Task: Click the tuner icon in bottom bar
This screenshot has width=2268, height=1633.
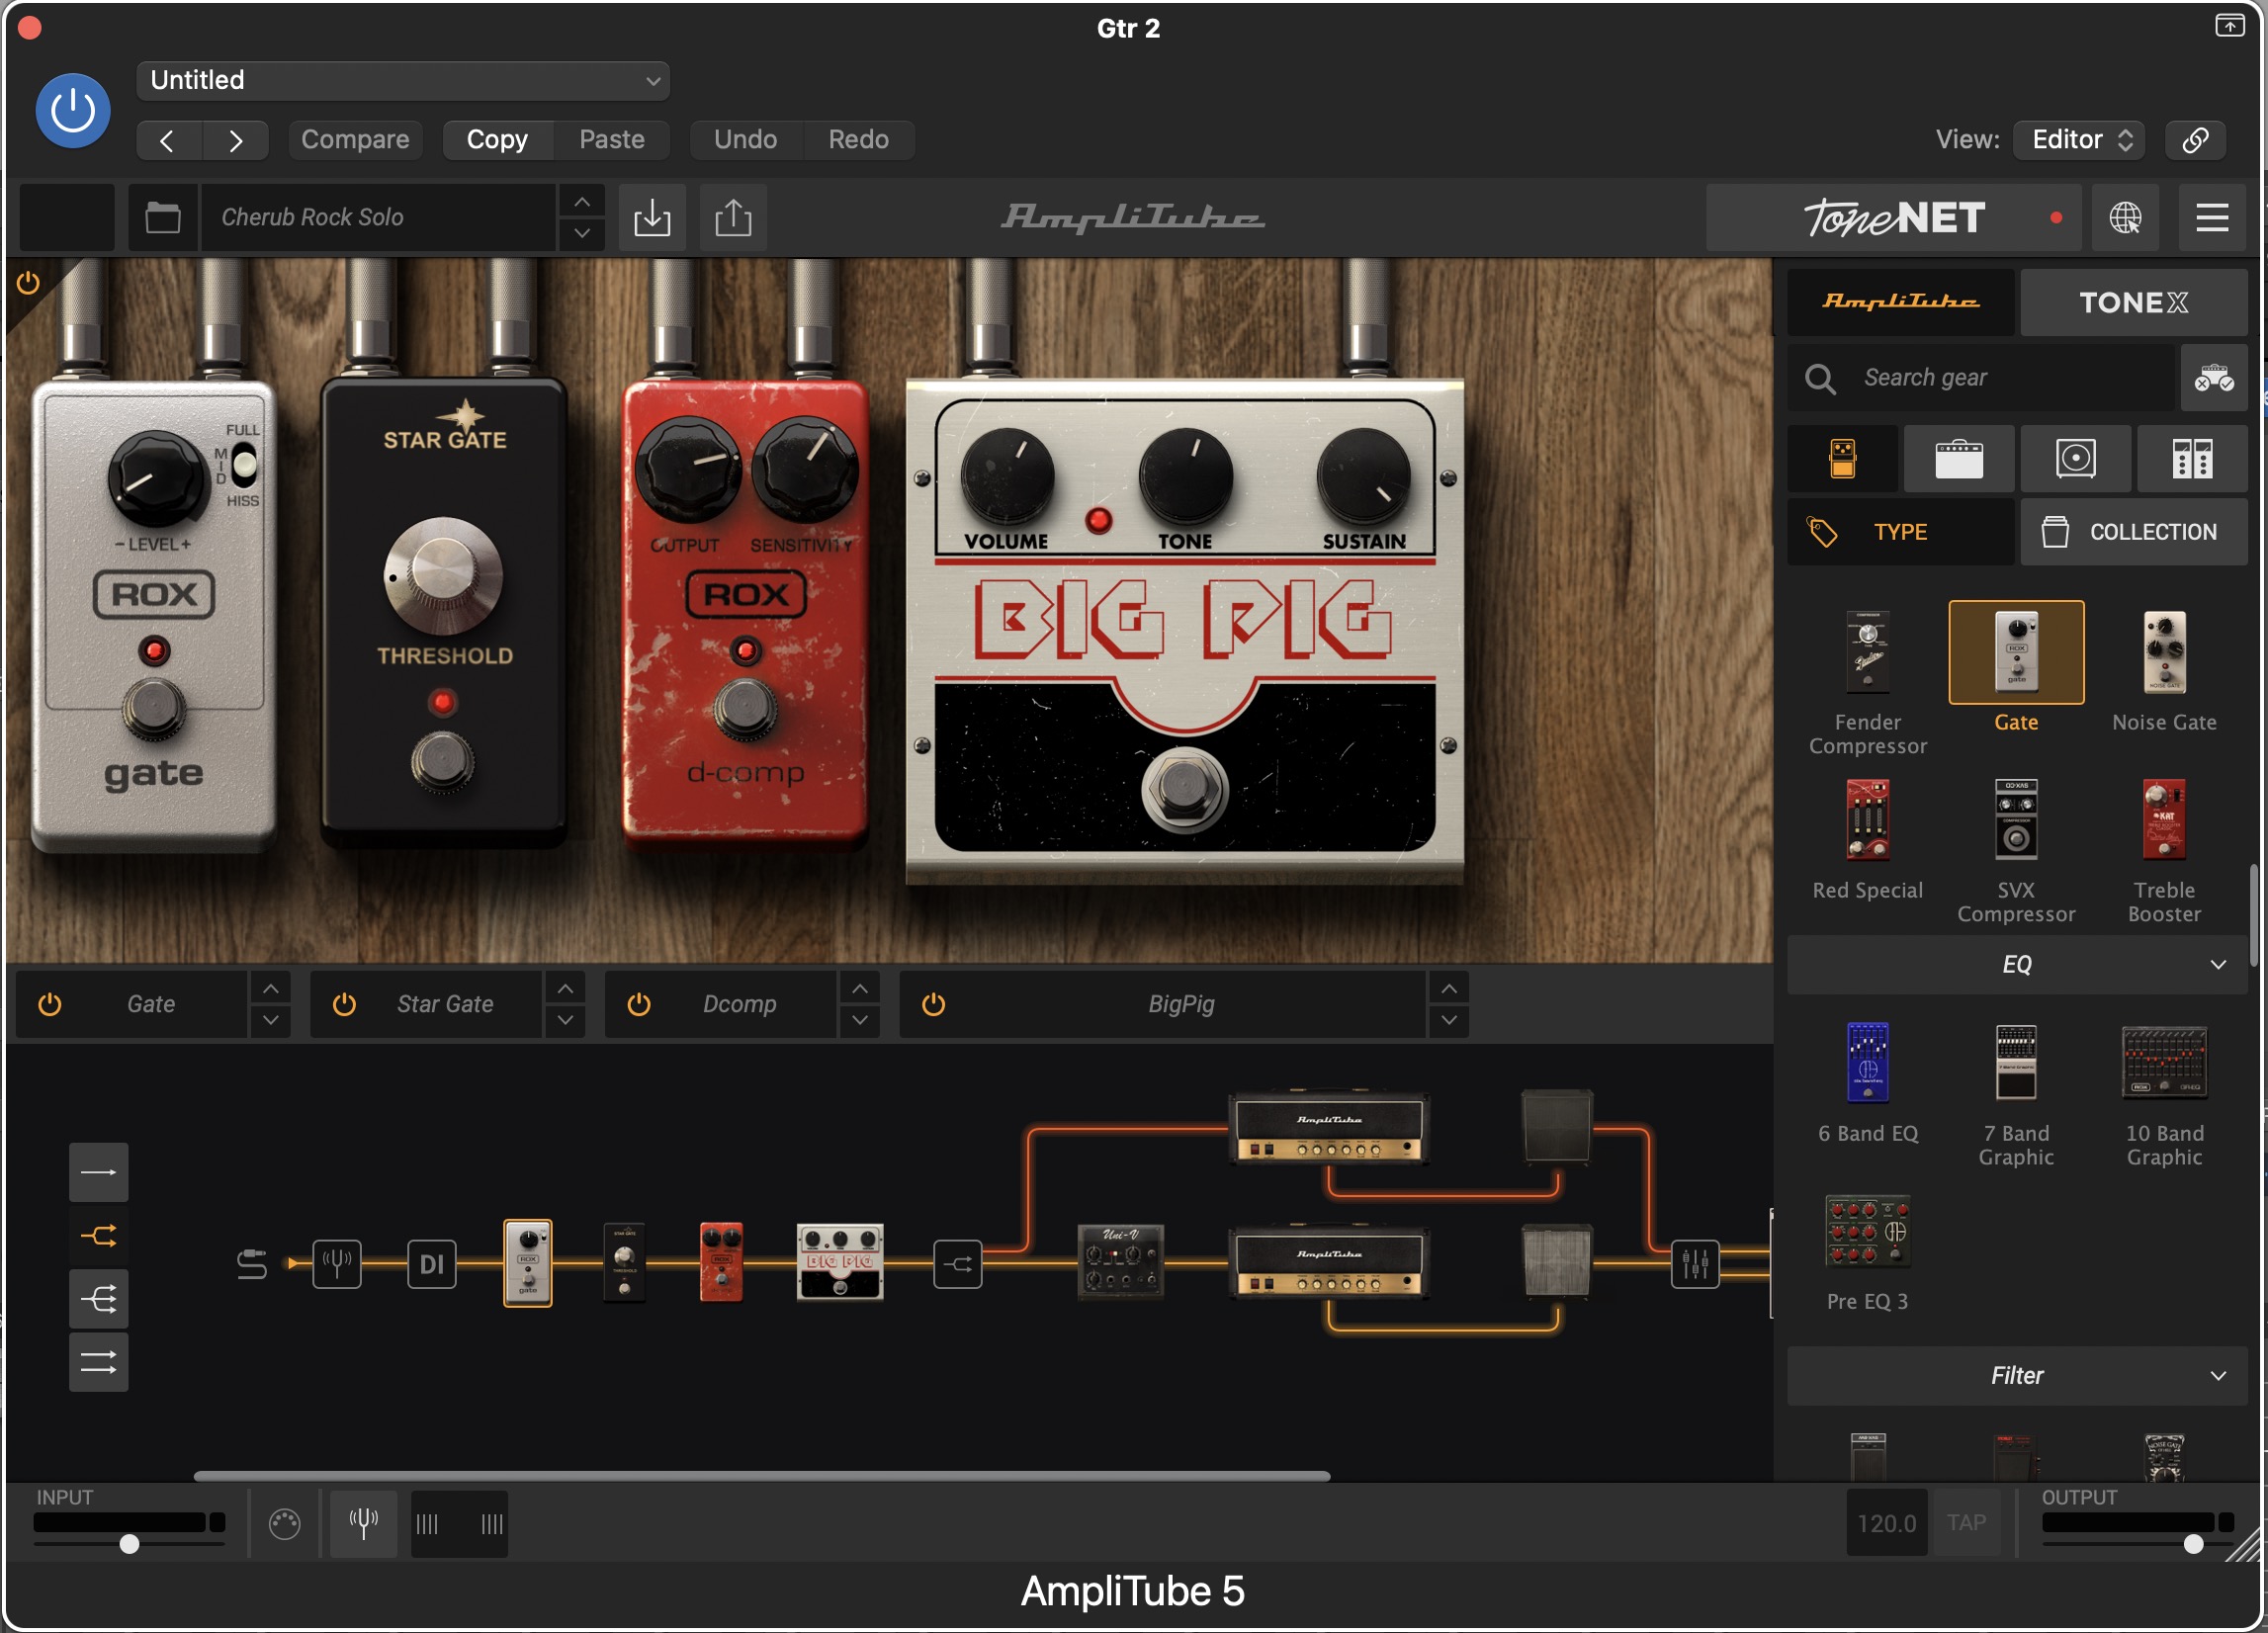Action: pos(363,1523)
